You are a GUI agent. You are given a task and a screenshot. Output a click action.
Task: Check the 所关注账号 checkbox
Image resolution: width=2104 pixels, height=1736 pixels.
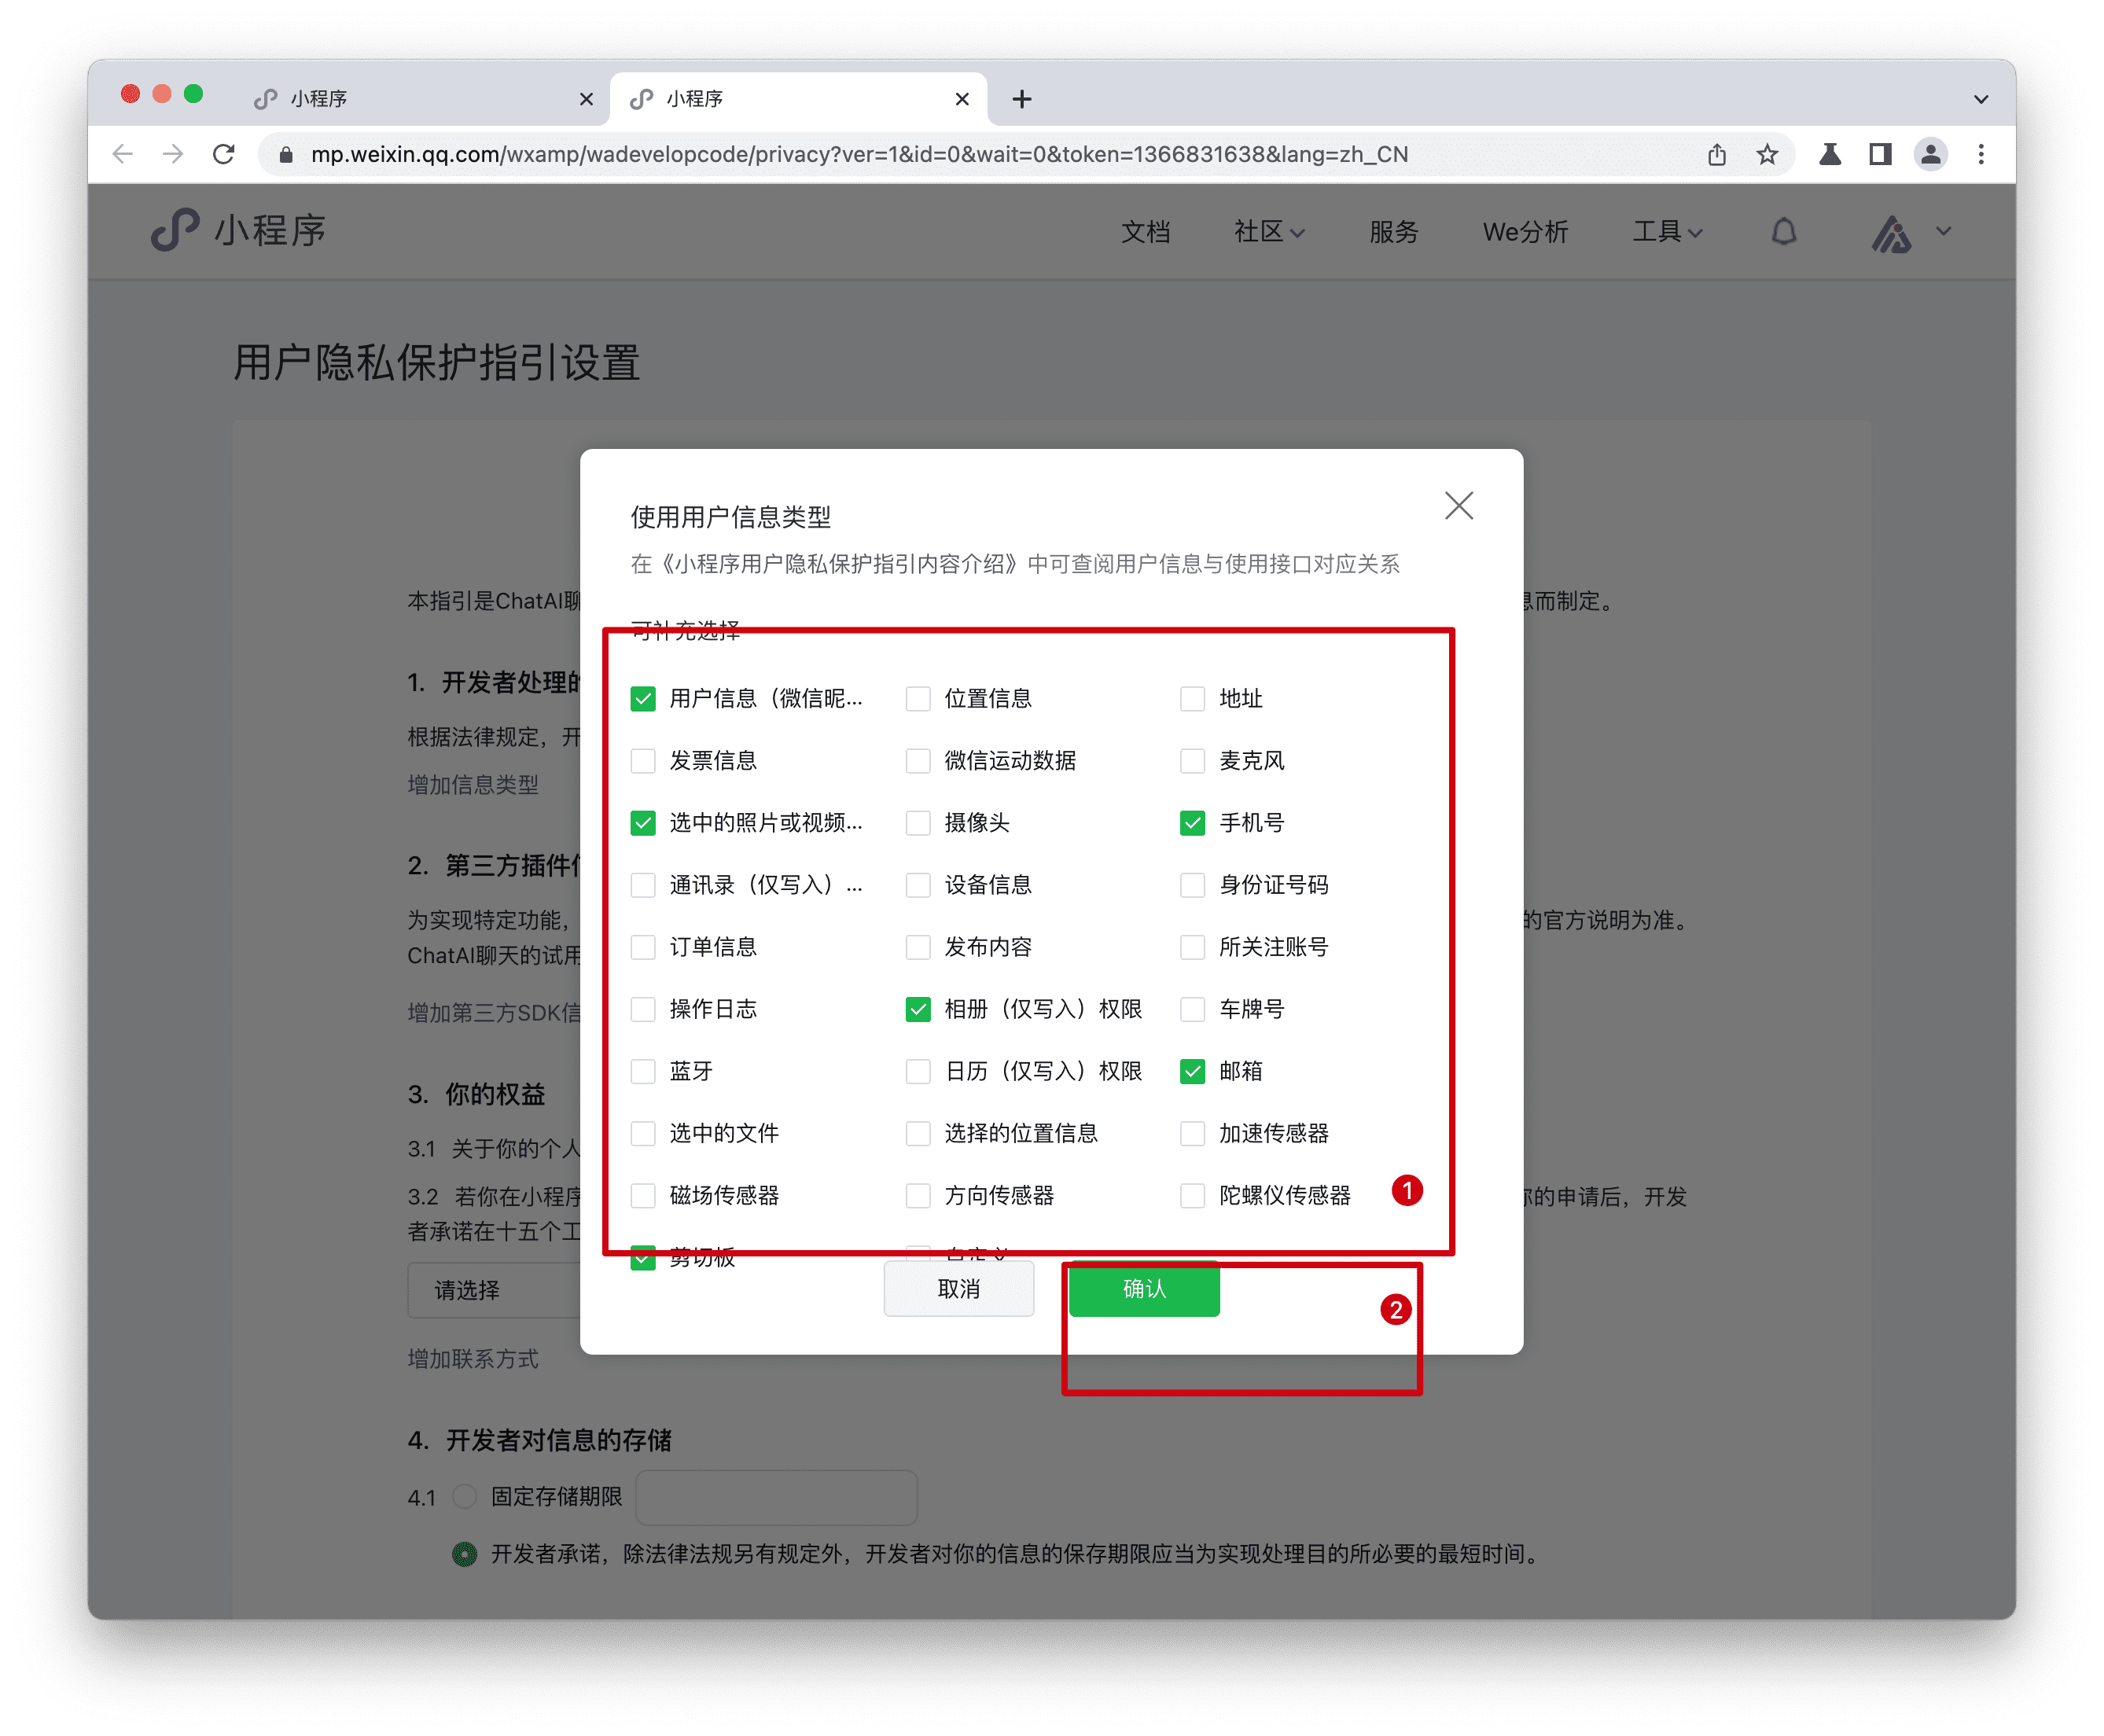(1192, 947)
